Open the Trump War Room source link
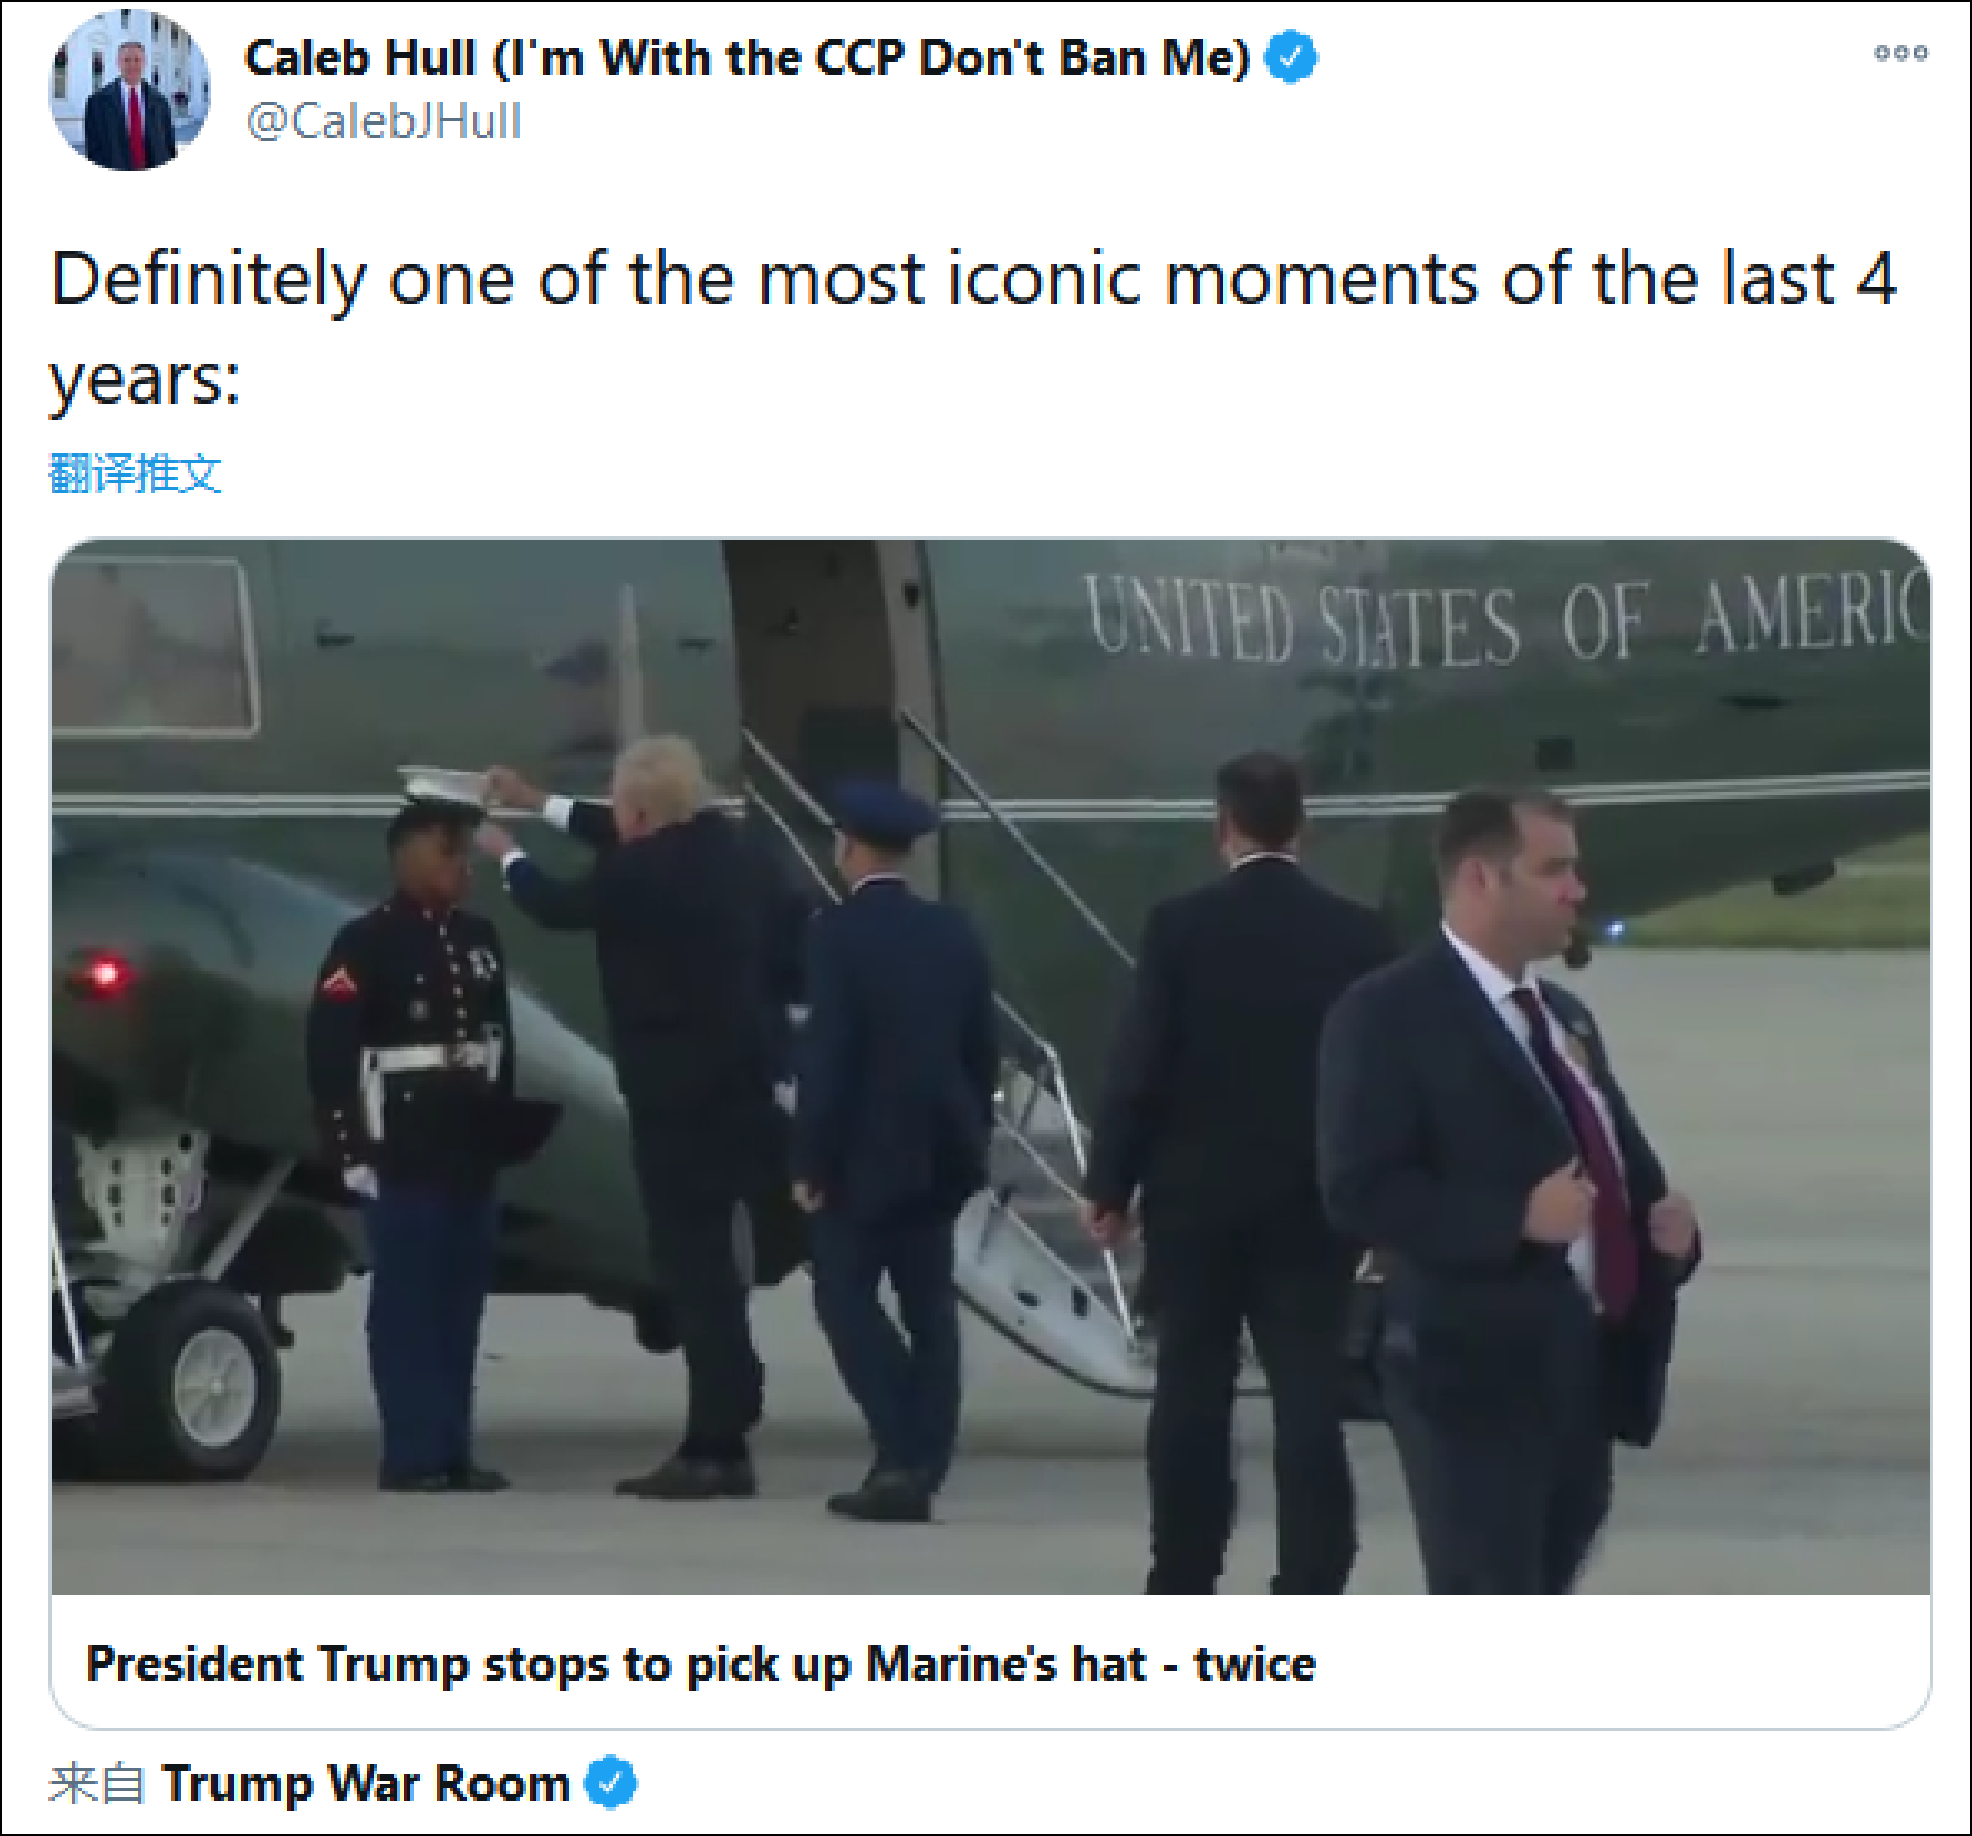This screenshot has height=1836, width=1972. point(365,1784)
